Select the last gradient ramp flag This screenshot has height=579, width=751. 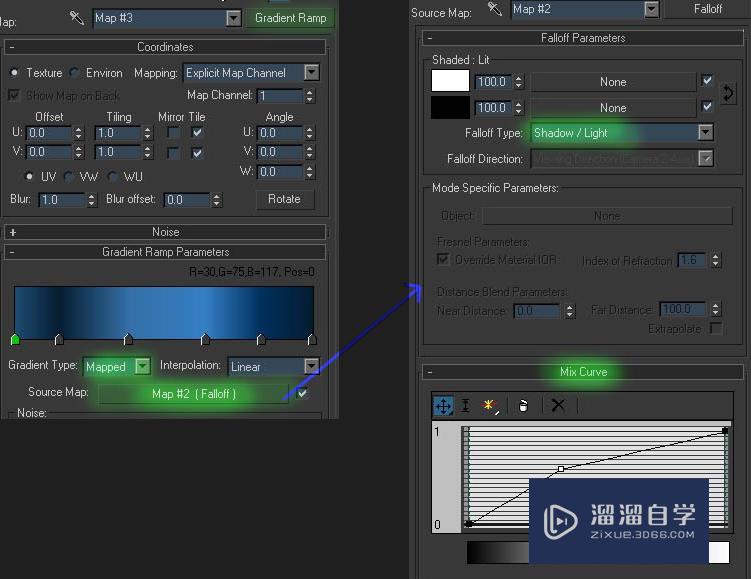click(312, 340)
